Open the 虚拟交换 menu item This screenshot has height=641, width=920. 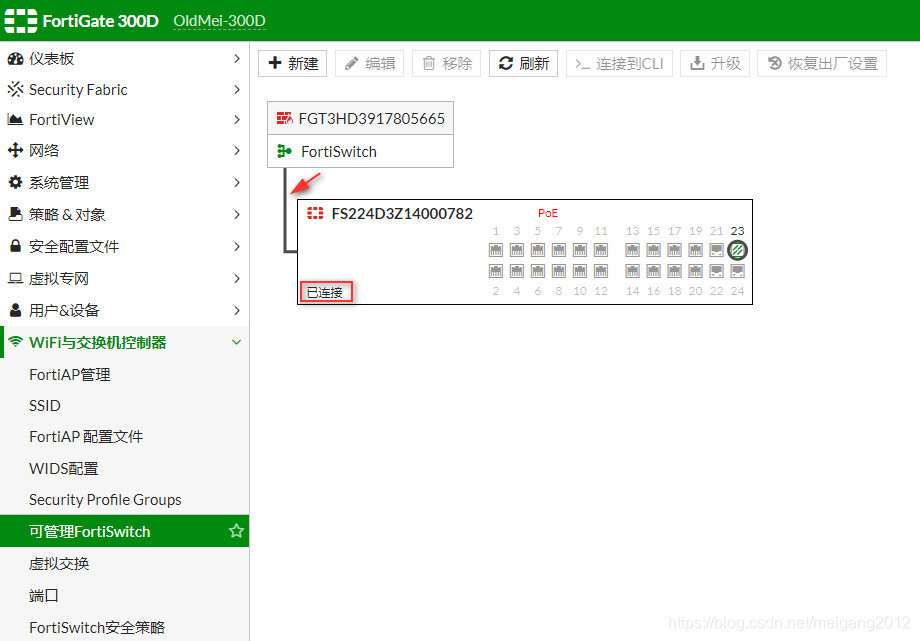pos(124,564)
